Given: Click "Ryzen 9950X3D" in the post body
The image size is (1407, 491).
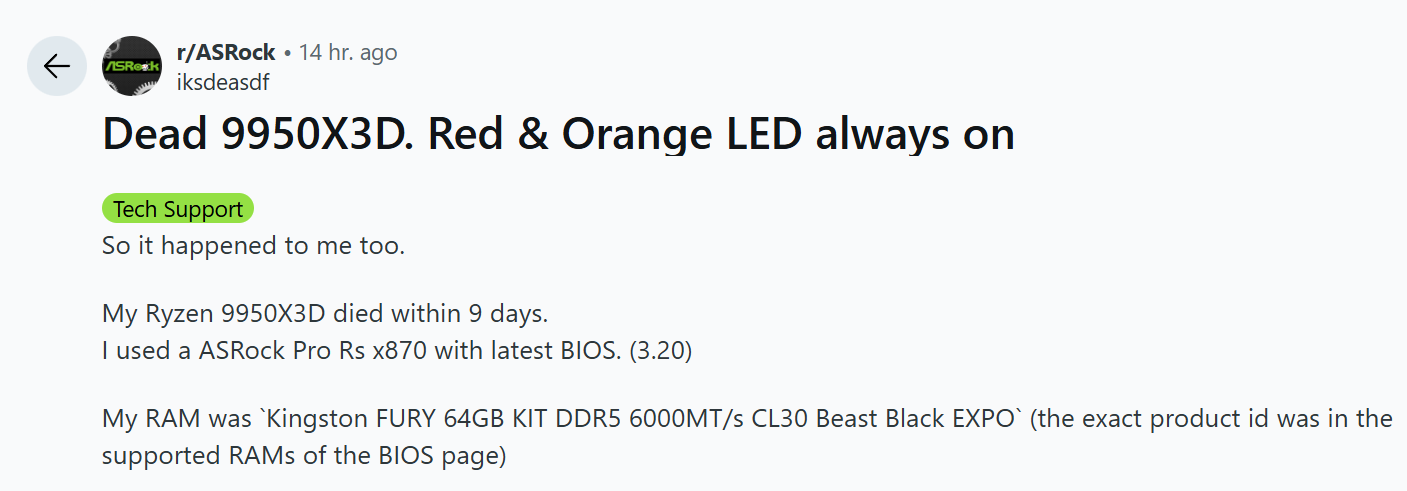Looking at the screenshot, I should [236, 313].
